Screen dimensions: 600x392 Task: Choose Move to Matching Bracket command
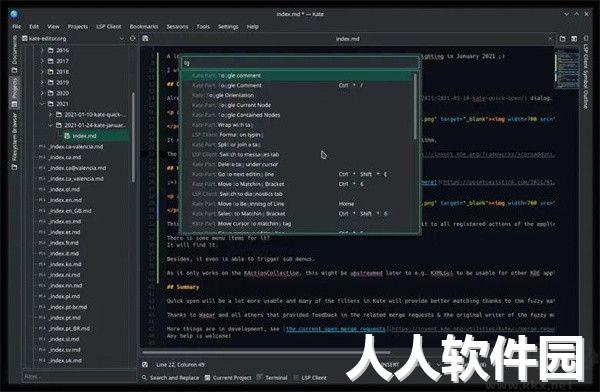297,184
